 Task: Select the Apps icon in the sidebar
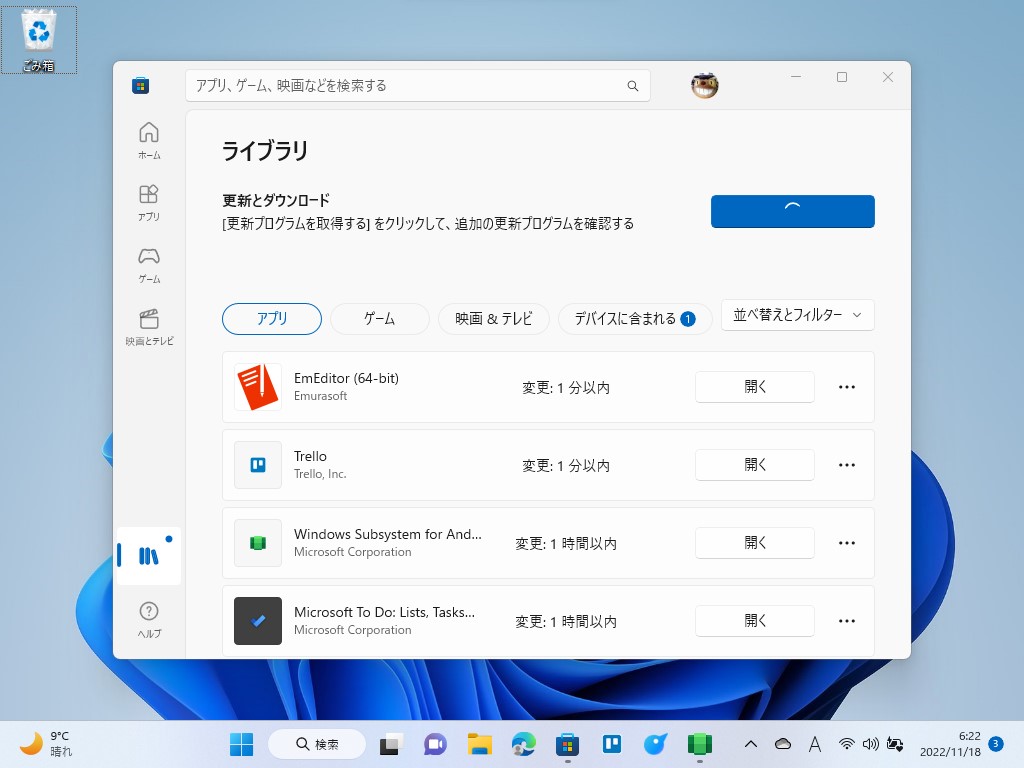[x=148, y=200]
